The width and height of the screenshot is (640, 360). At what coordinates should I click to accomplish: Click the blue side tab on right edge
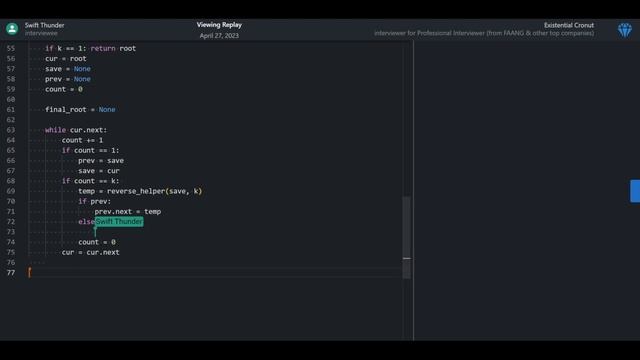(x=635, y=191)
